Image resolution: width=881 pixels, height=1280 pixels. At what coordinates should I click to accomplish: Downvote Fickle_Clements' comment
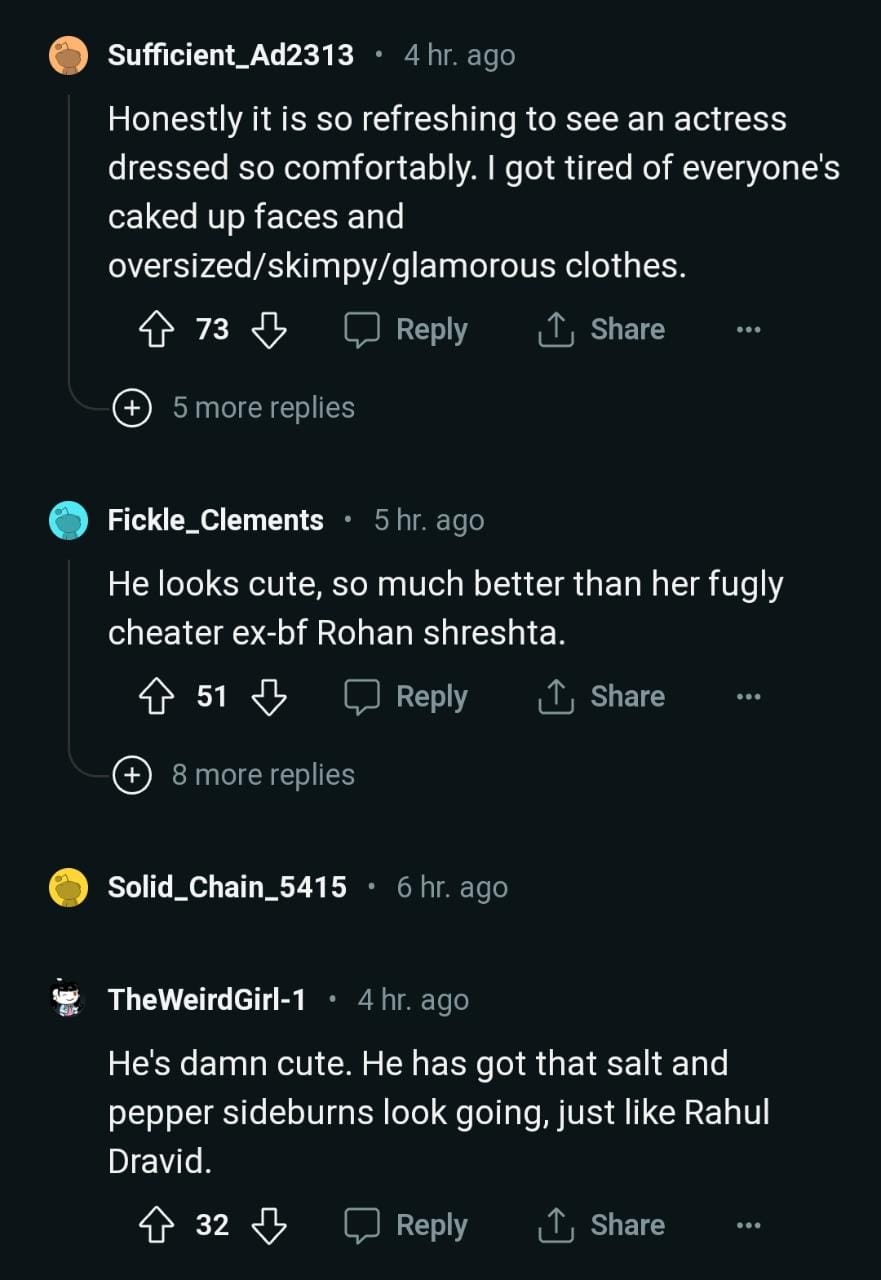268,697
